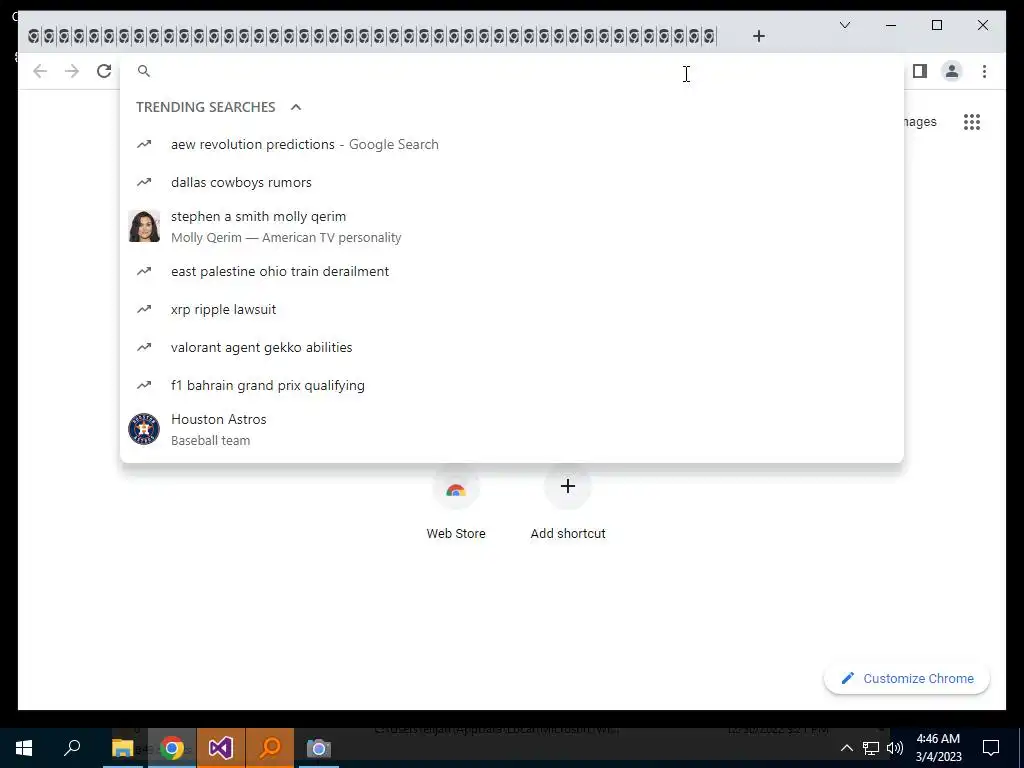
Task: Click the search magnifier icon in address bar
Action: pyautogui.click(x=144, y=71)
